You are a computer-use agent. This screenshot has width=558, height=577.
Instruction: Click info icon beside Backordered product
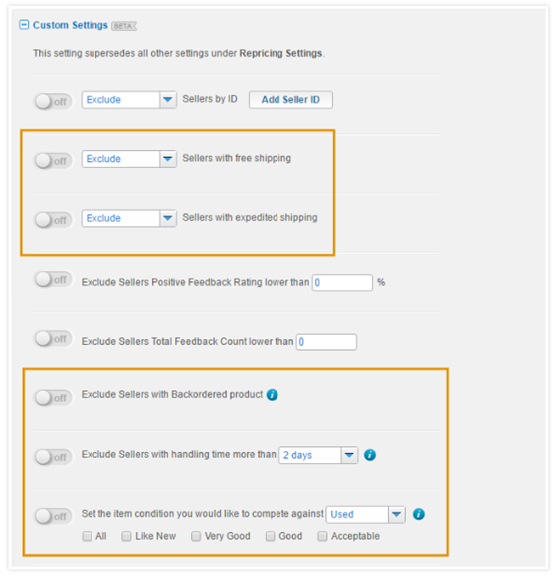[x=272, y=395]
